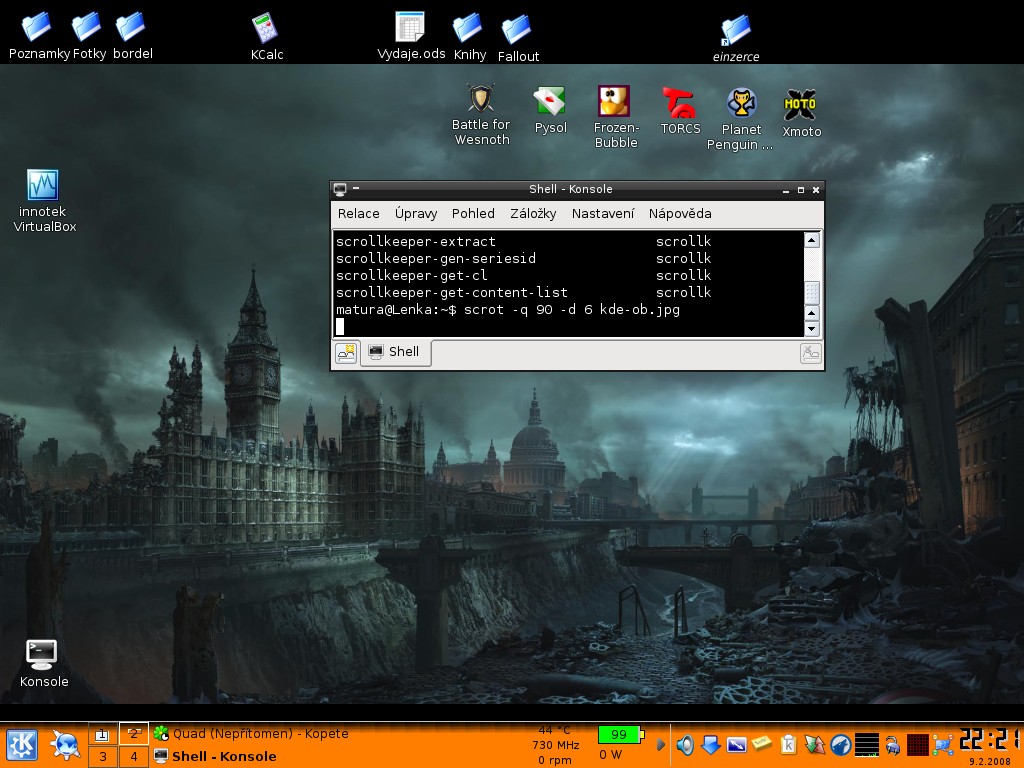Click the 44 °C temperature readout
The height and width of the screenshot is (768, 1024).
(x=554, y=730)
